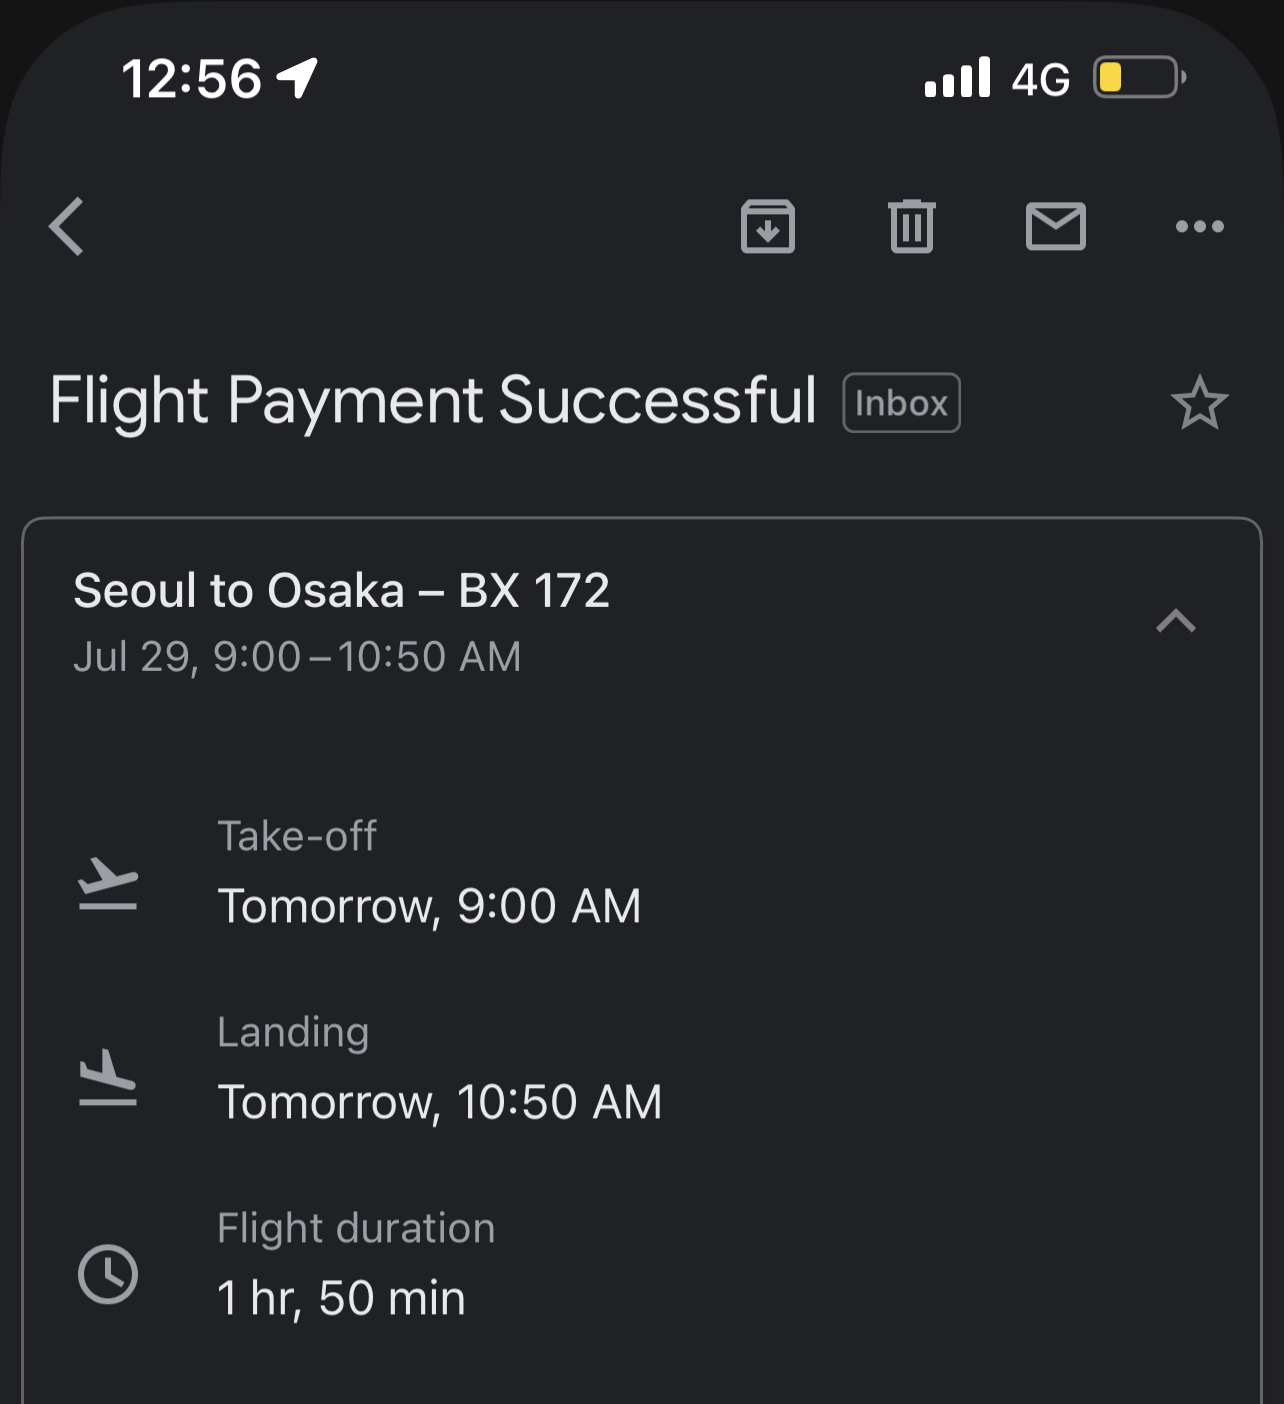Mark as unread with the envelope icon
1284x1404 pixels.
tap(1055, 226)
